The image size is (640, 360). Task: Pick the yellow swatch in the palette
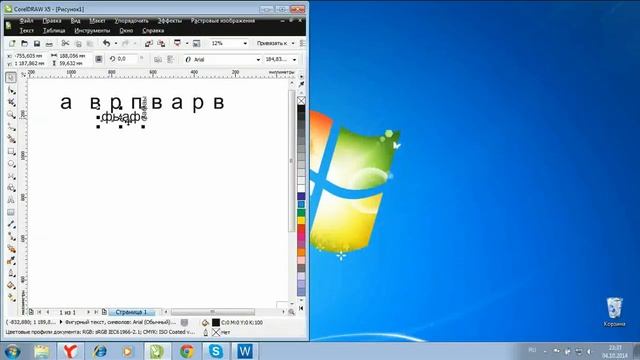301,220
